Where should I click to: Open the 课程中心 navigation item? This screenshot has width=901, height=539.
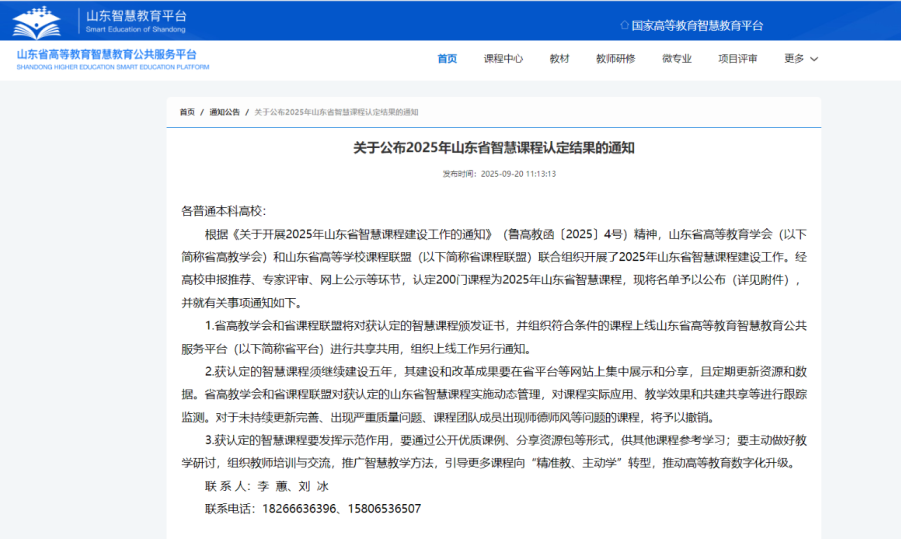pos(503,59)
